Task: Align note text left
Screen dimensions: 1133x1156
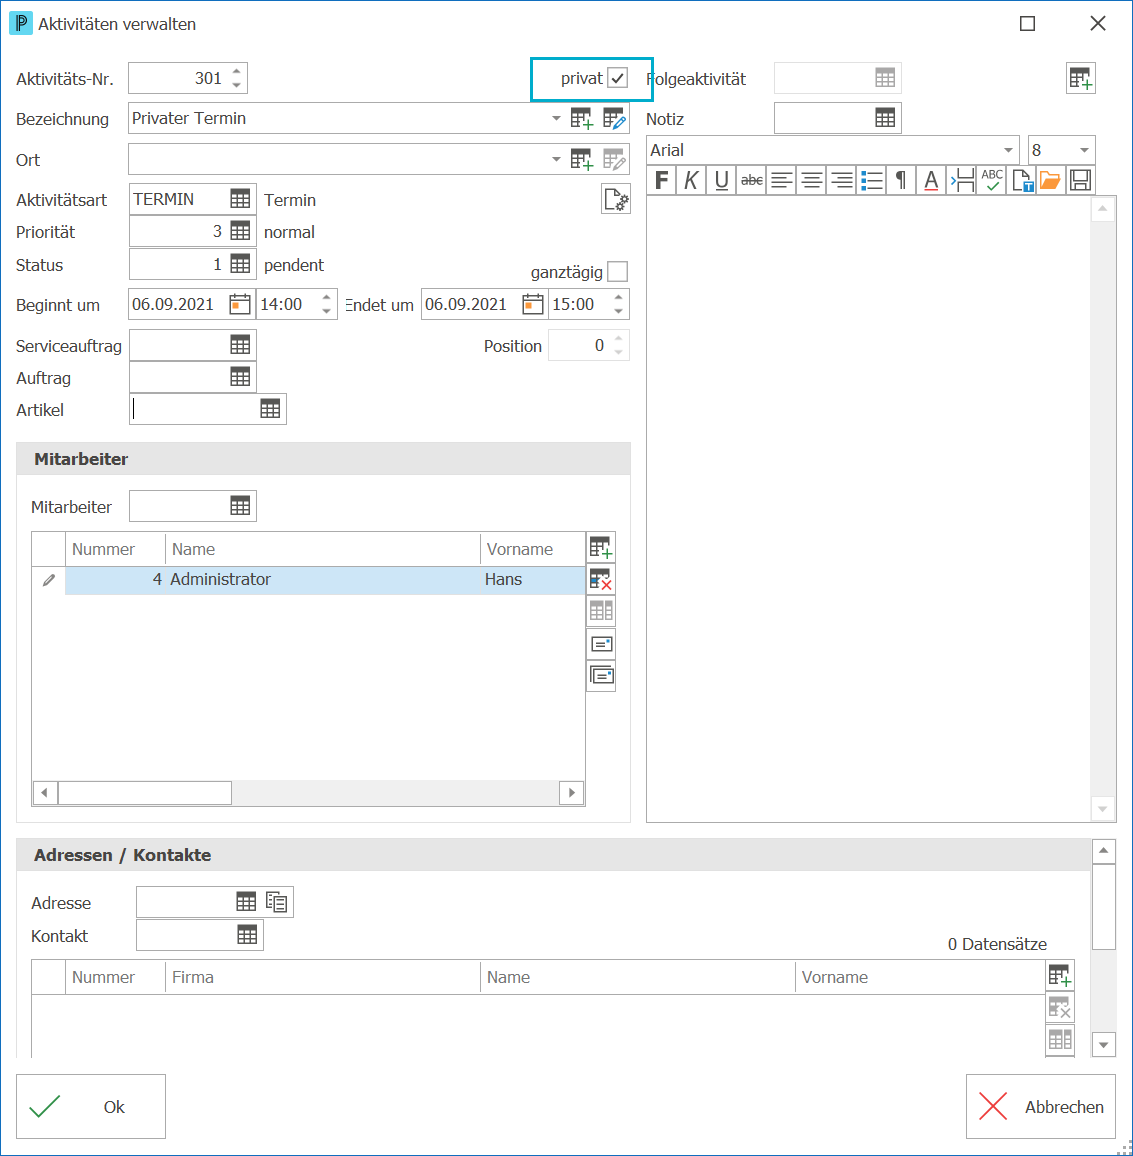Action: click(x=781, y=180)
